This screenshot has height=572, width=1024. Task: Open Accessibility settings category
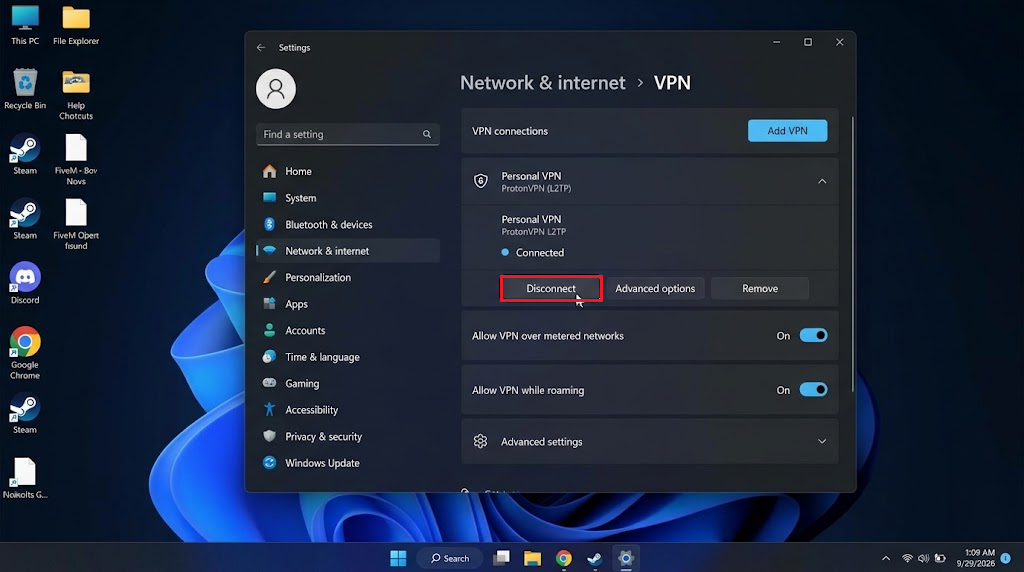pyautogui.click(x=348, y=410)
